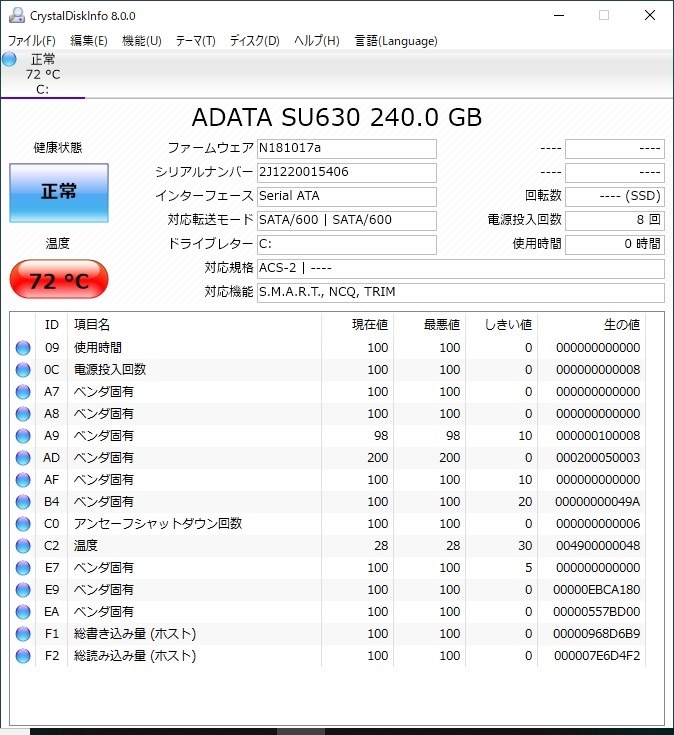Click the red 72 °C temperature button

[x=59, y=279]
